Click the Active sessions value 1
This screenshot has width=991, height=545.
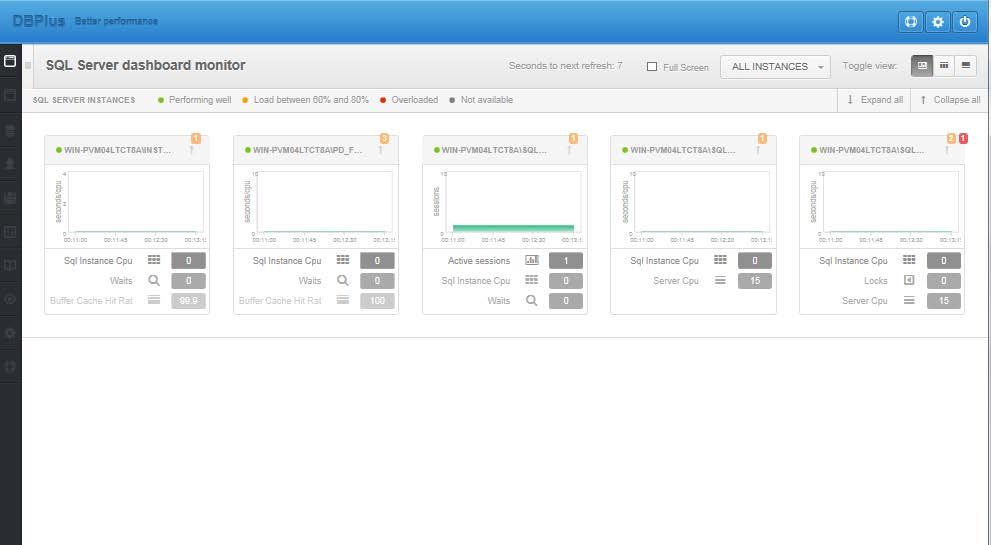pos(566,260)
